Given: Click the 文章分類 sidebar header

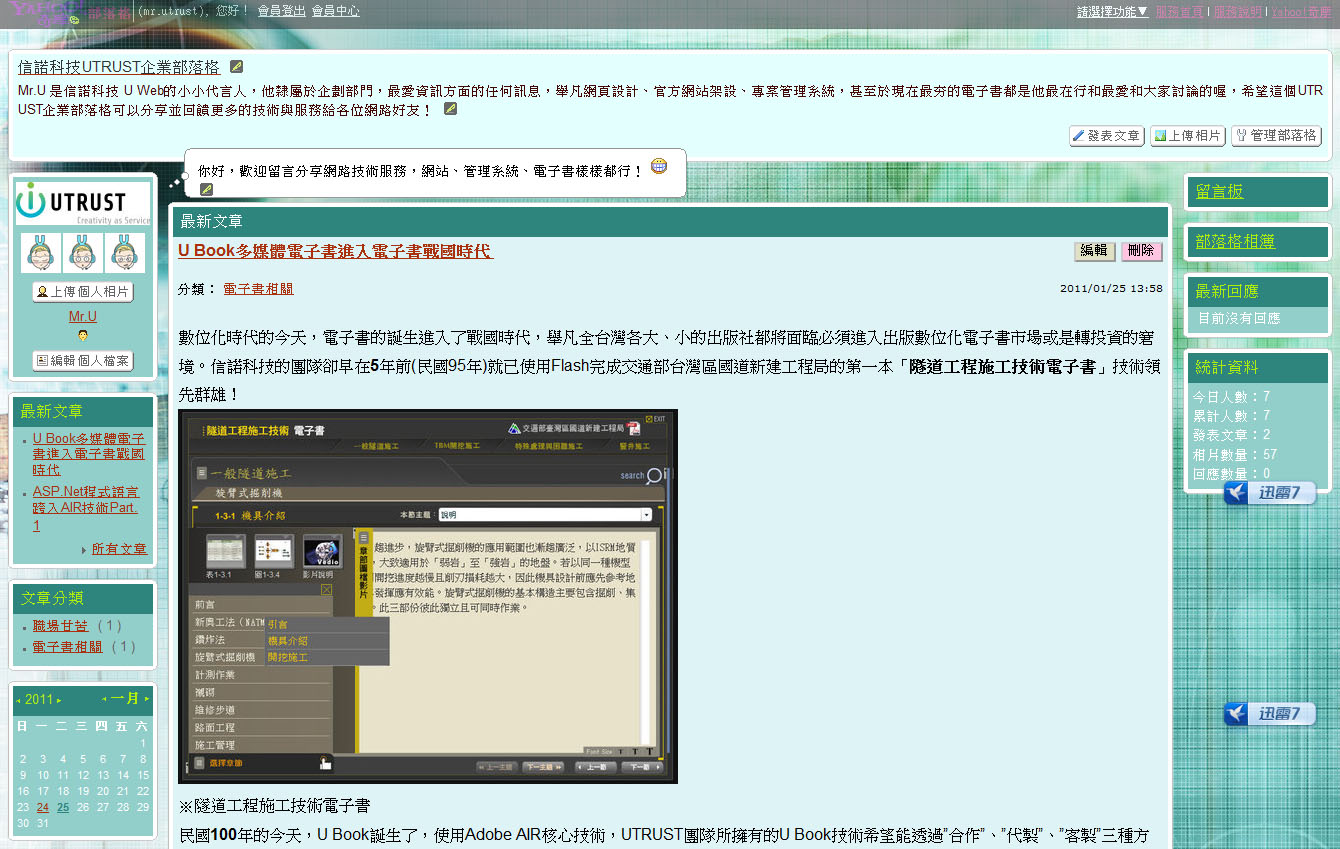Looking at the screenshot, I should pyautogui.click(x=82, y=598).
